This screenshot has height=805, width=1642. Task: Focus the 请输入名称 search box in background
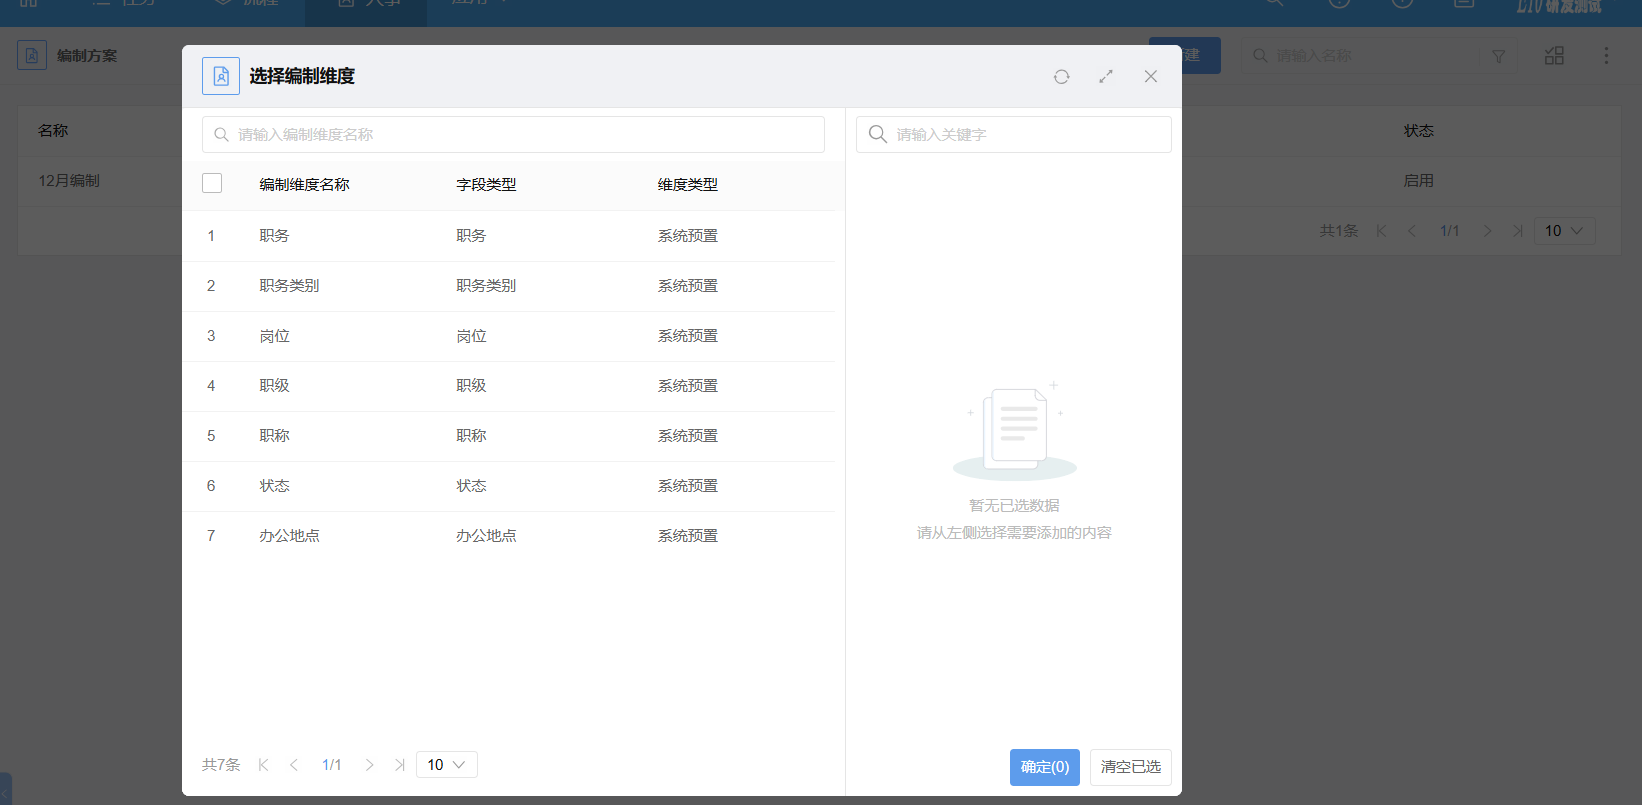pos(1360,56)
